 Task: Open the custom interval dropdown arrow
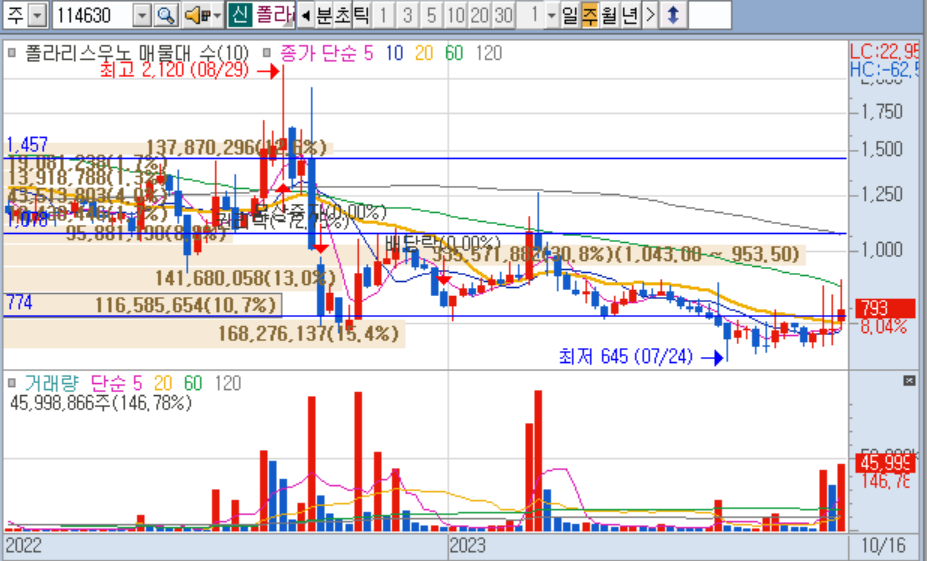(x=551, y=15)
